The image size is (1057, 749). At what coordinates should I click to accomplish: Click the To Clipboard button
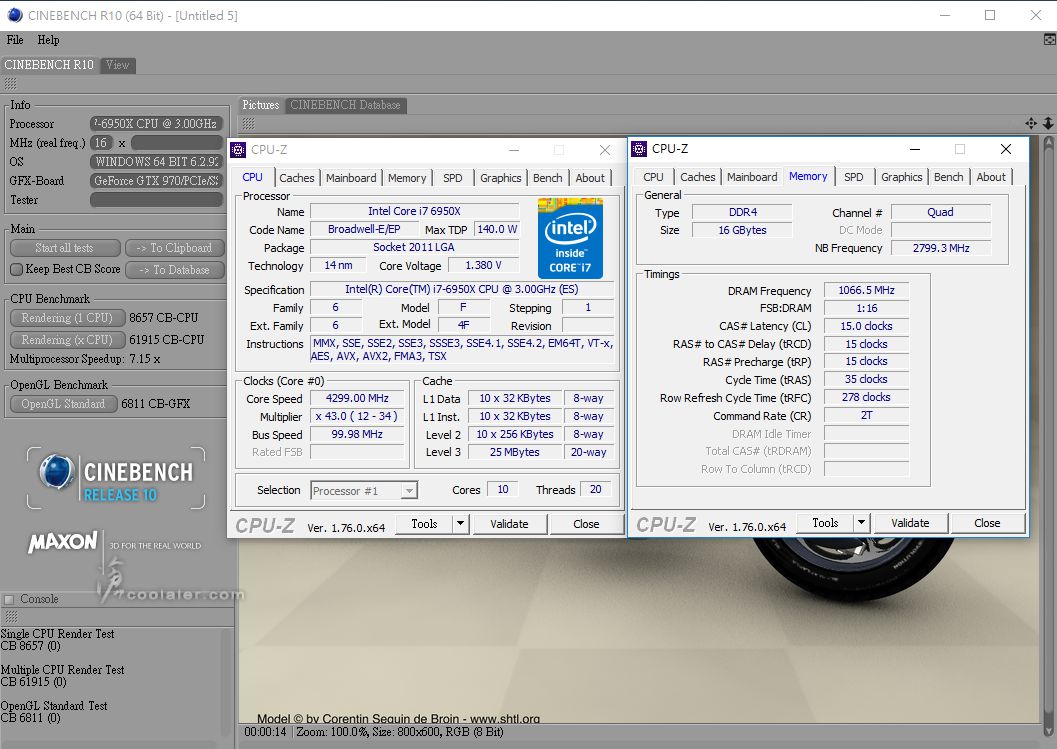pyautogui.click(x=175, y=248)
